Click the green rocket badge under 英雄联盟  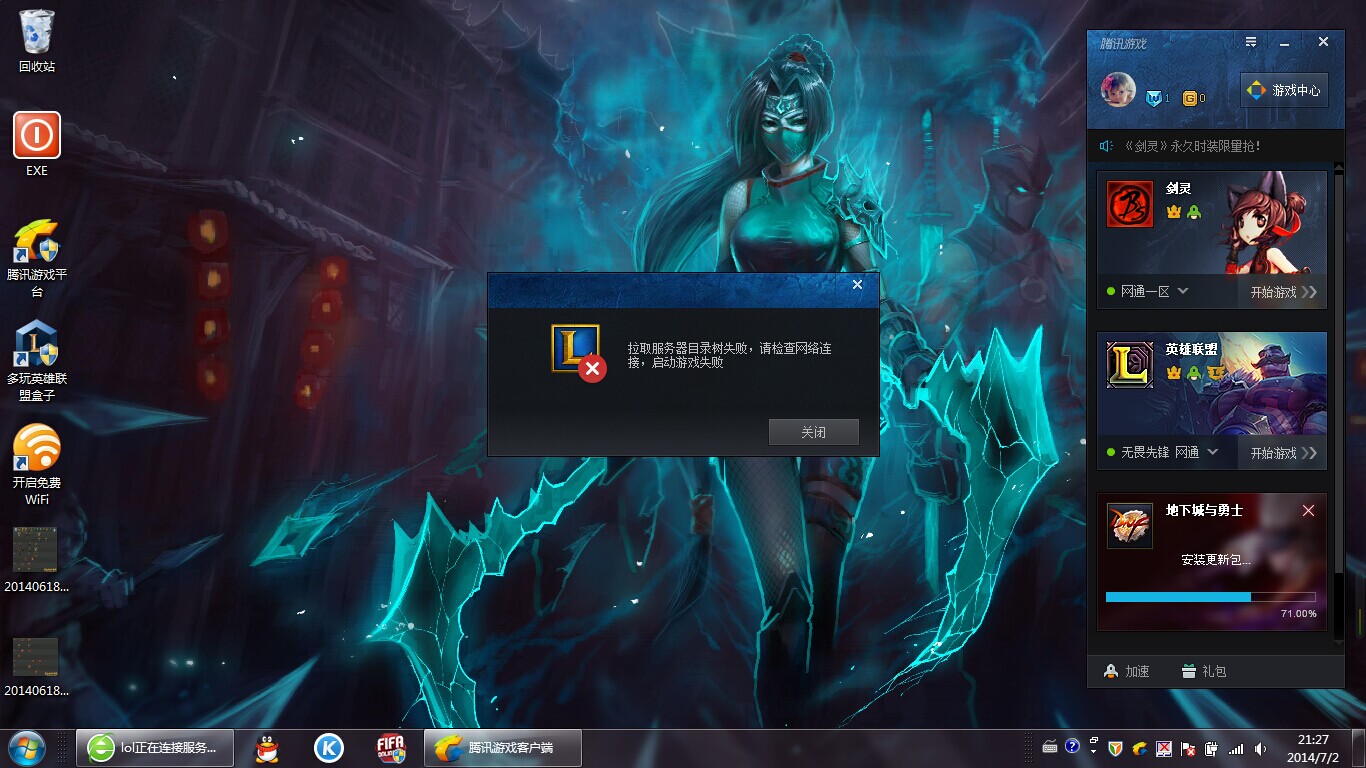click(1194, 373)
